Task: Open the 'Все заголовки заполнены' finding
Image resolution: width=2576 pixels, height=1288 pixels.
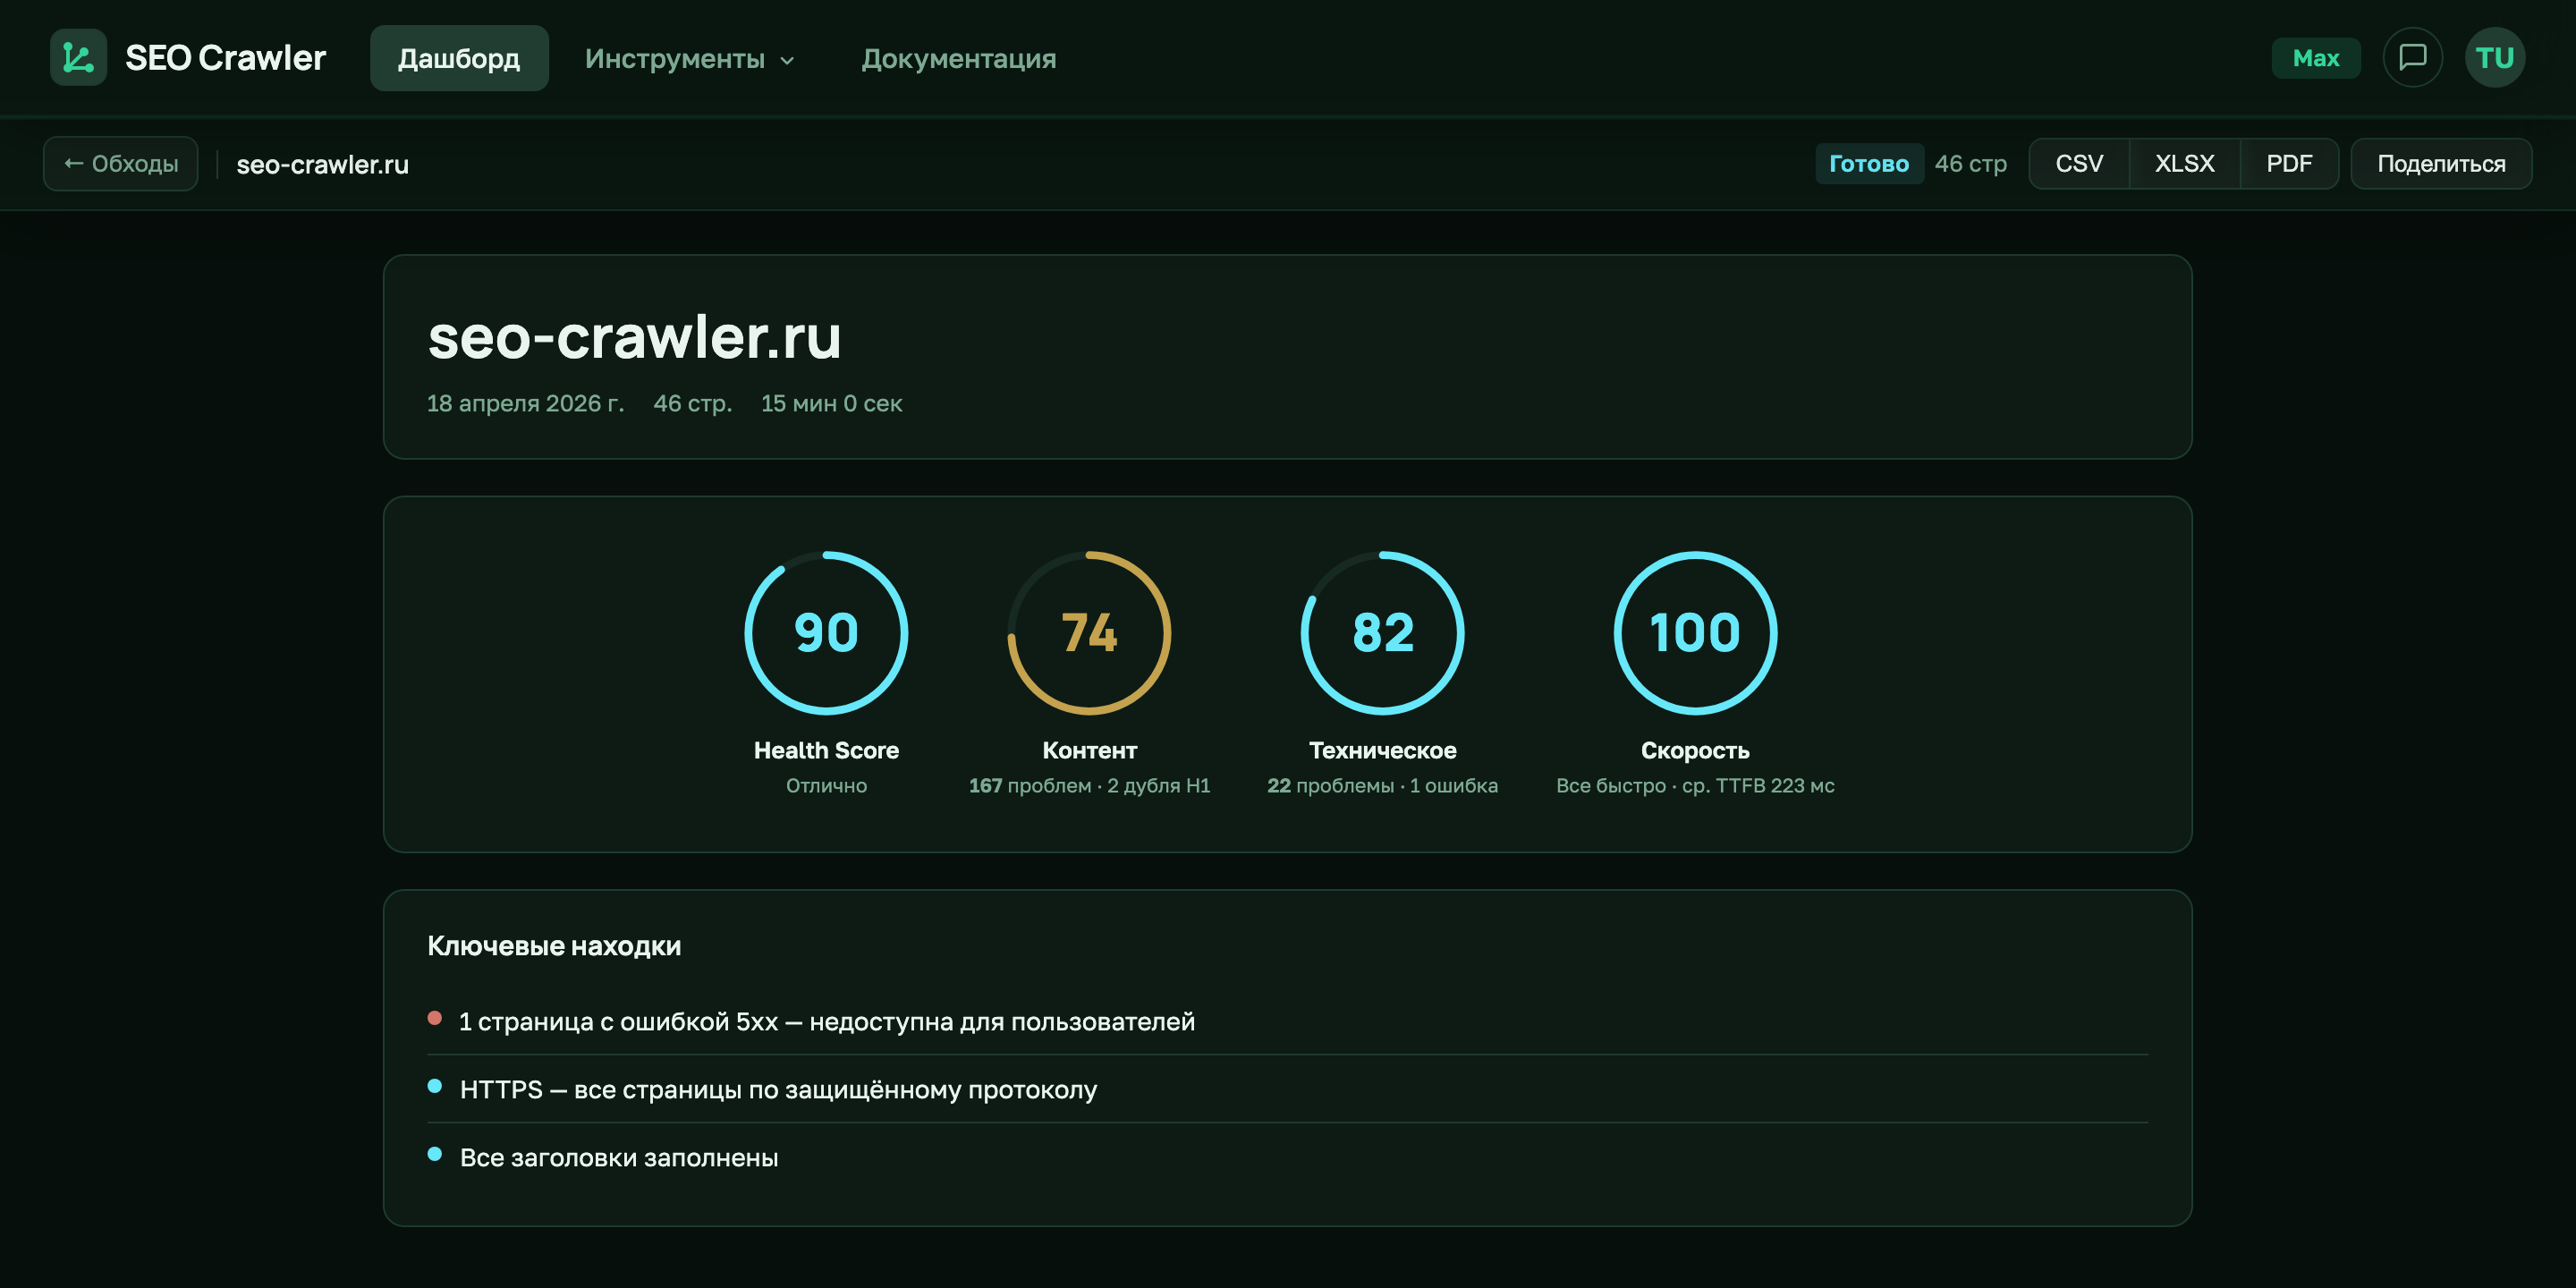Action: [1287, 1157]
